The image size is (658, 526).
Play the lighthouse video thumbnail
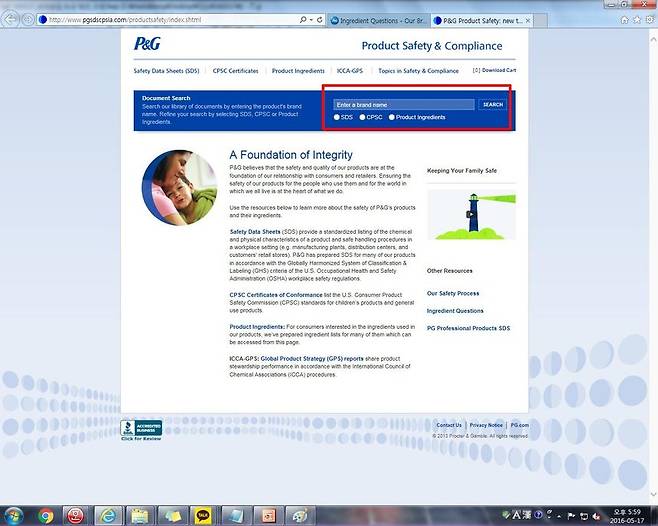[x=471, y=215]
